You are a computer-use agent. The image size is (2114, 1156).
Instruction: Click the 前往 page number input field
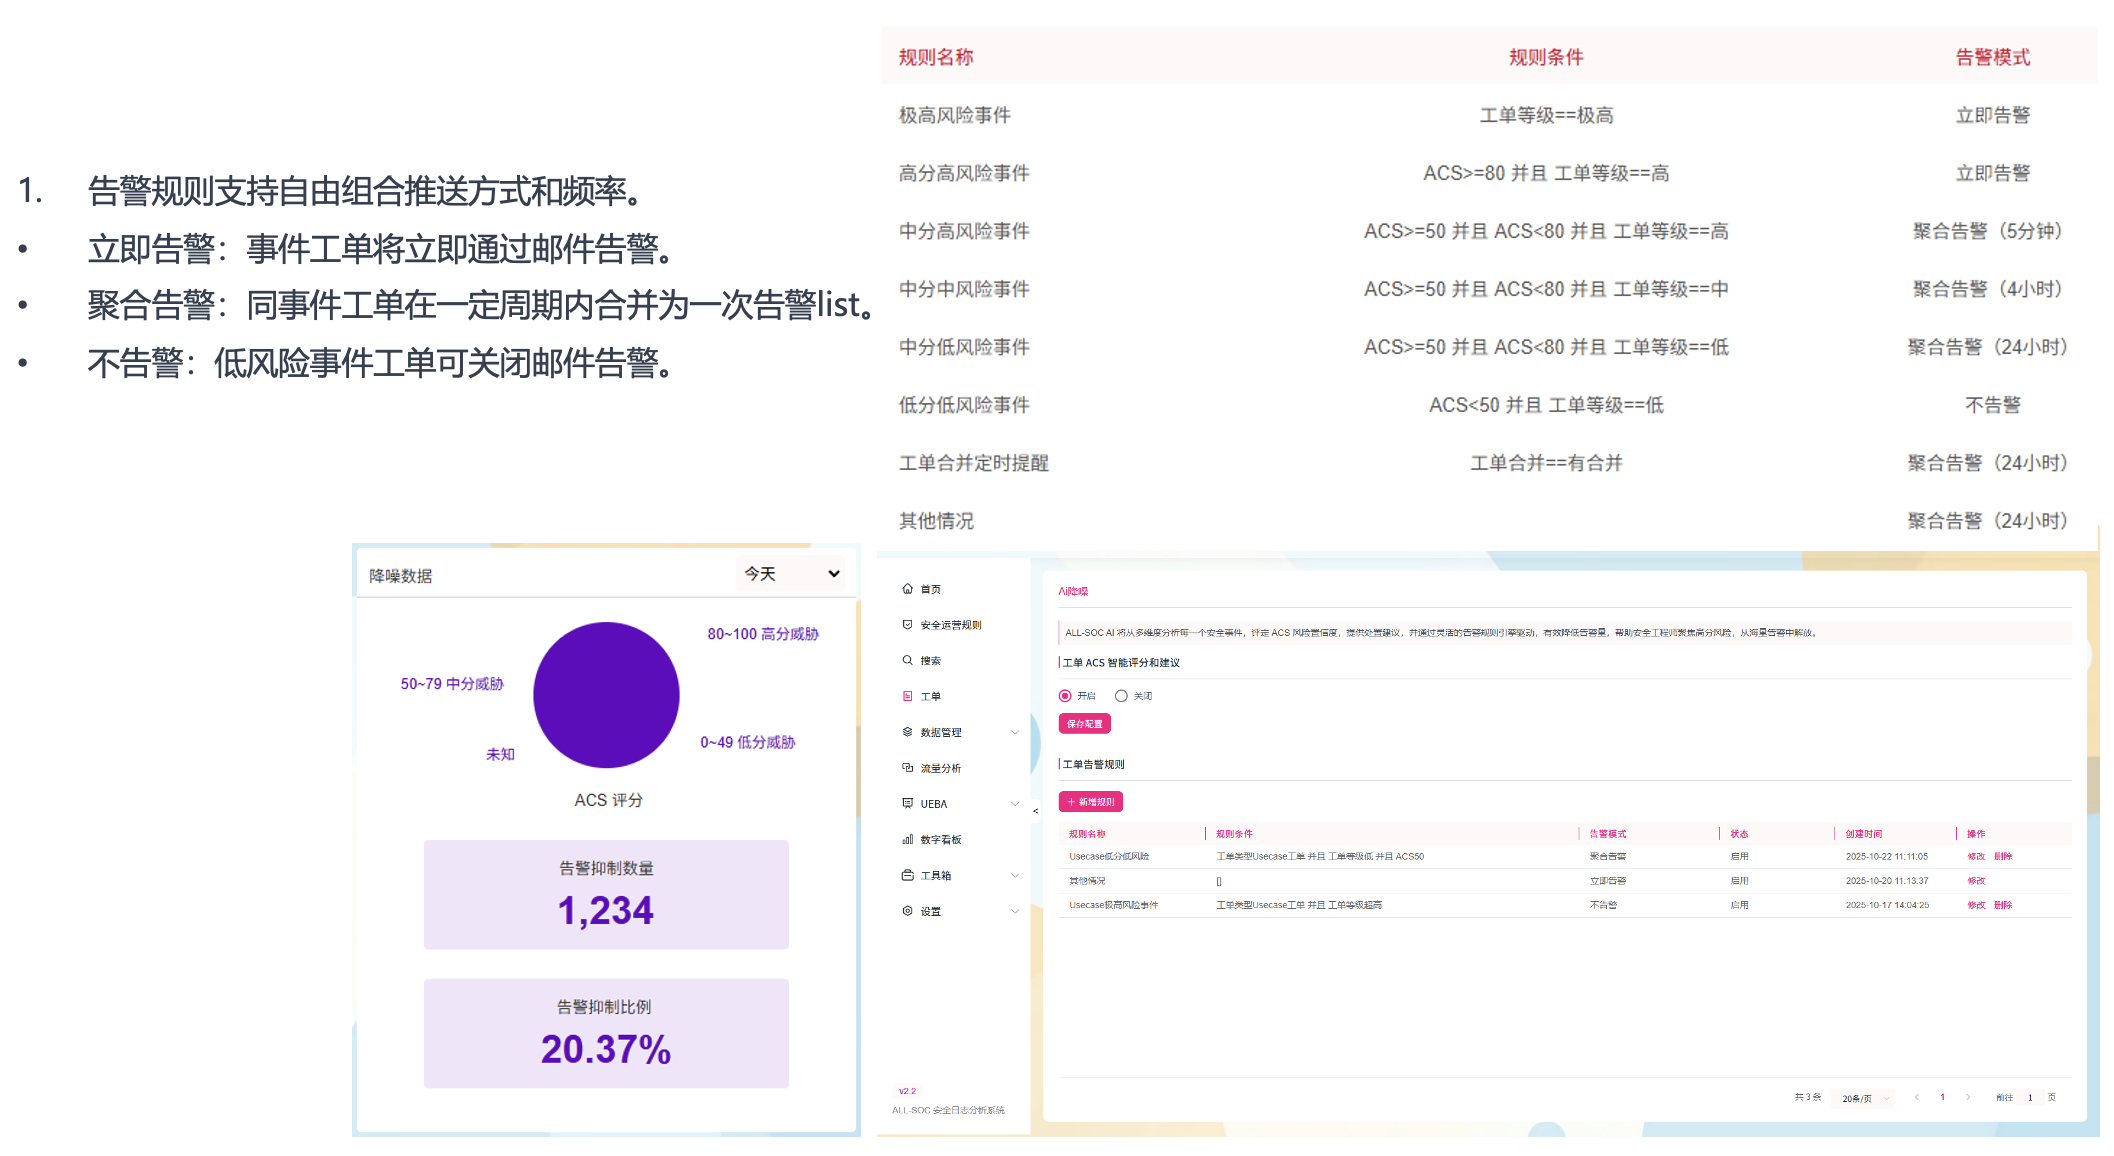tap(2030, 1098)
